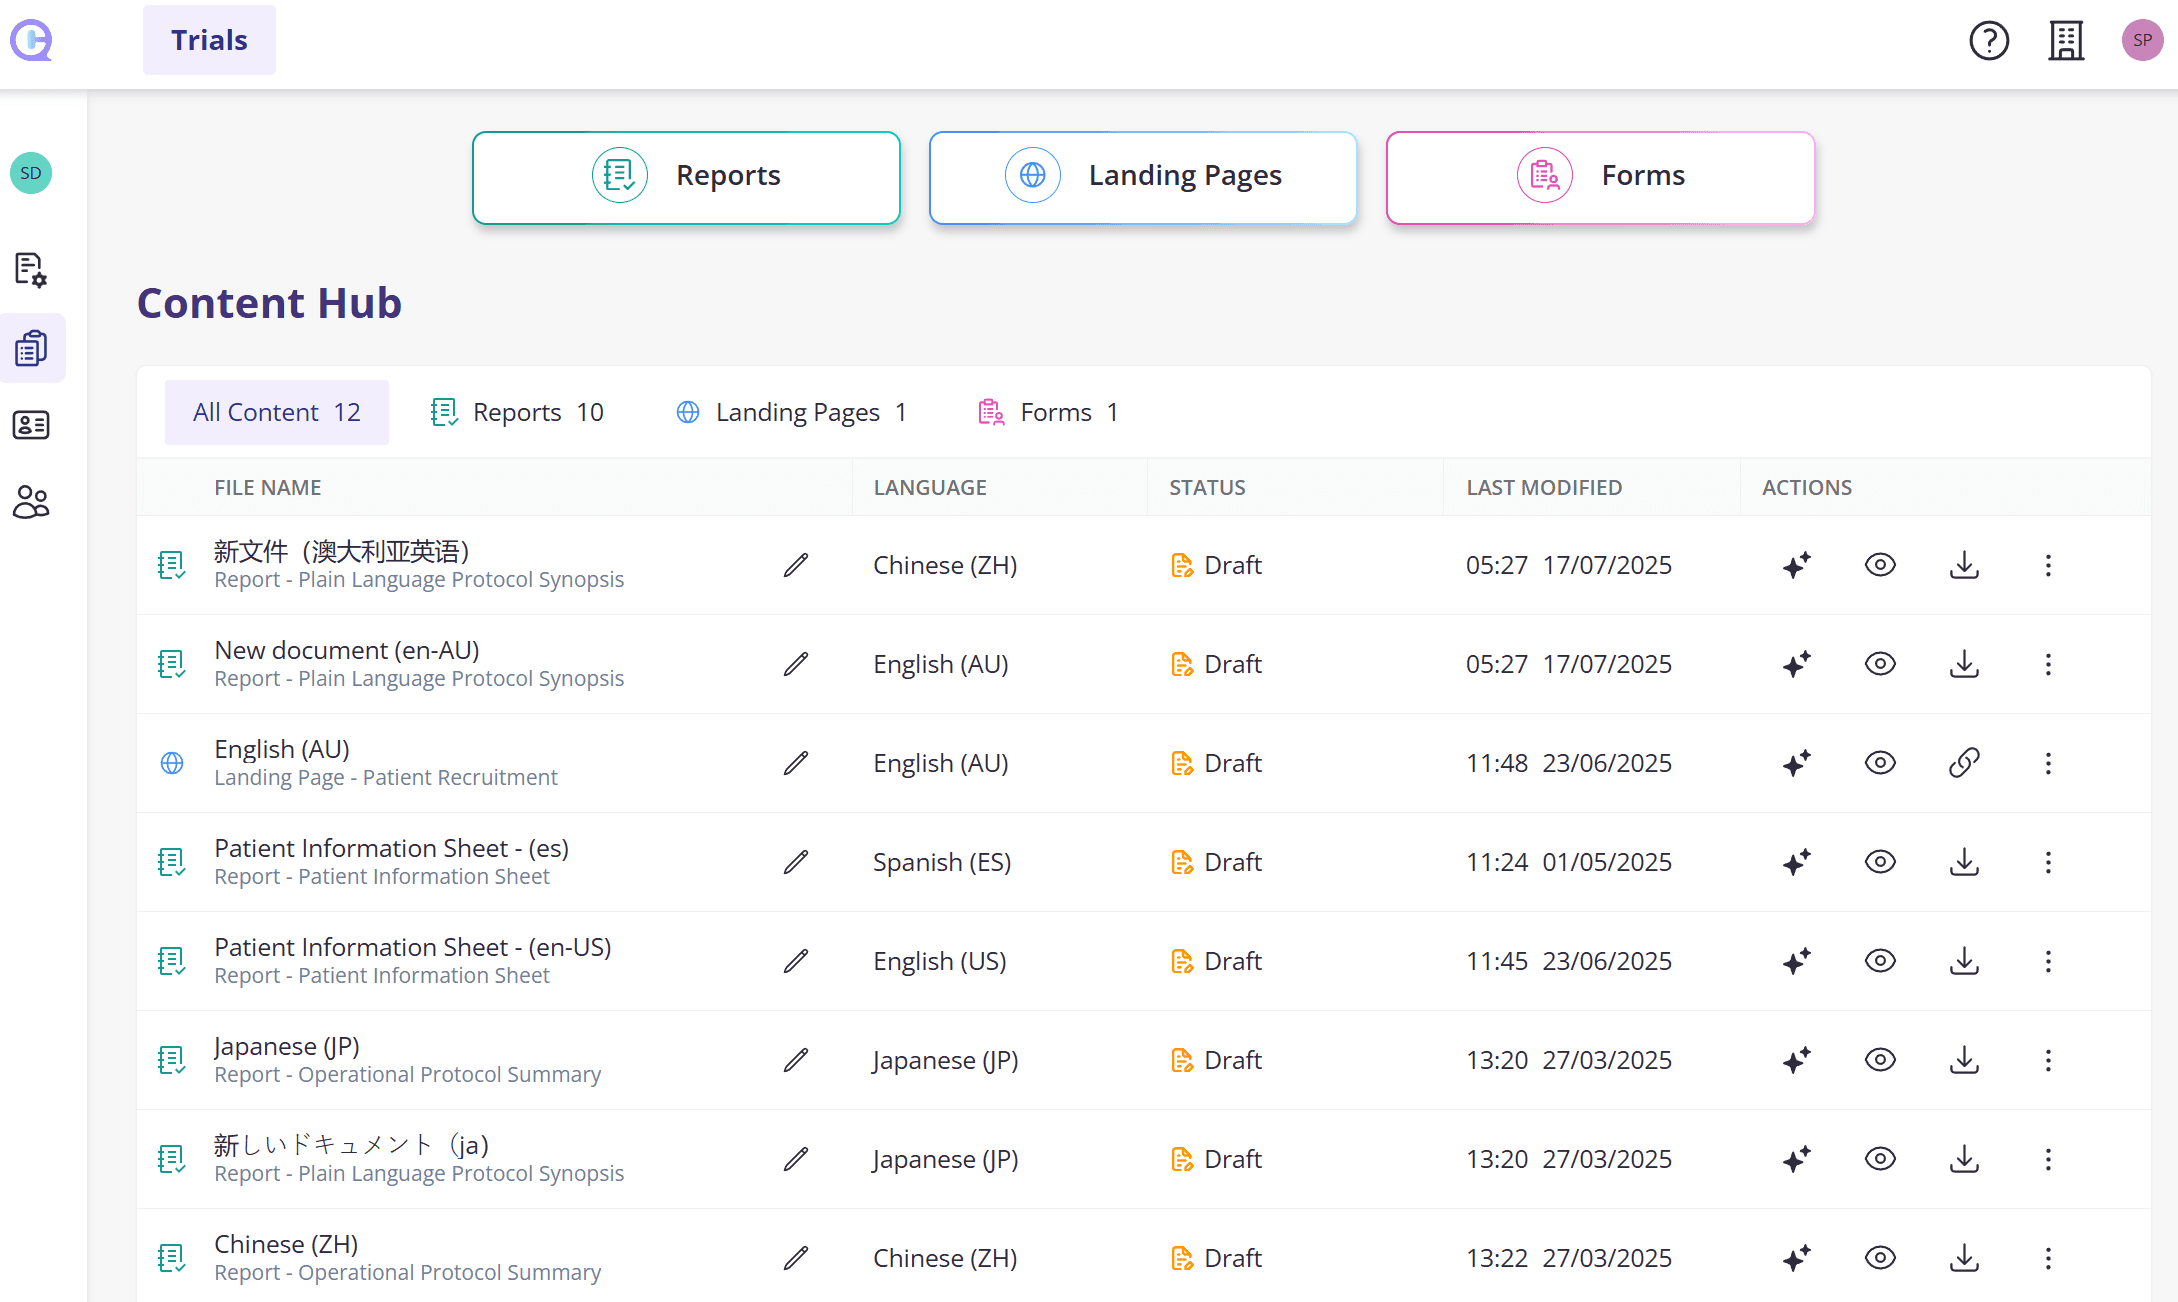The image size is (2178, 1302).
Task: Toggle preview eye for the English (AU) landing page
Action: 1879,762
